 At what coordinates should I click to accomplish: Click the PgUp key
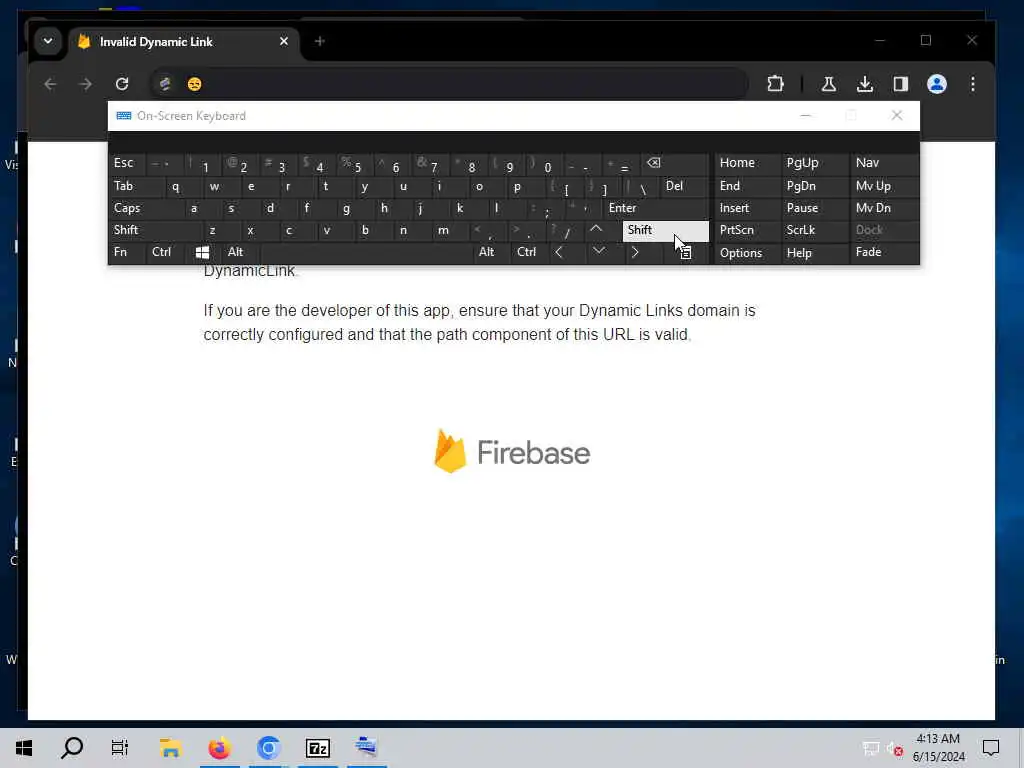(814, 163)
